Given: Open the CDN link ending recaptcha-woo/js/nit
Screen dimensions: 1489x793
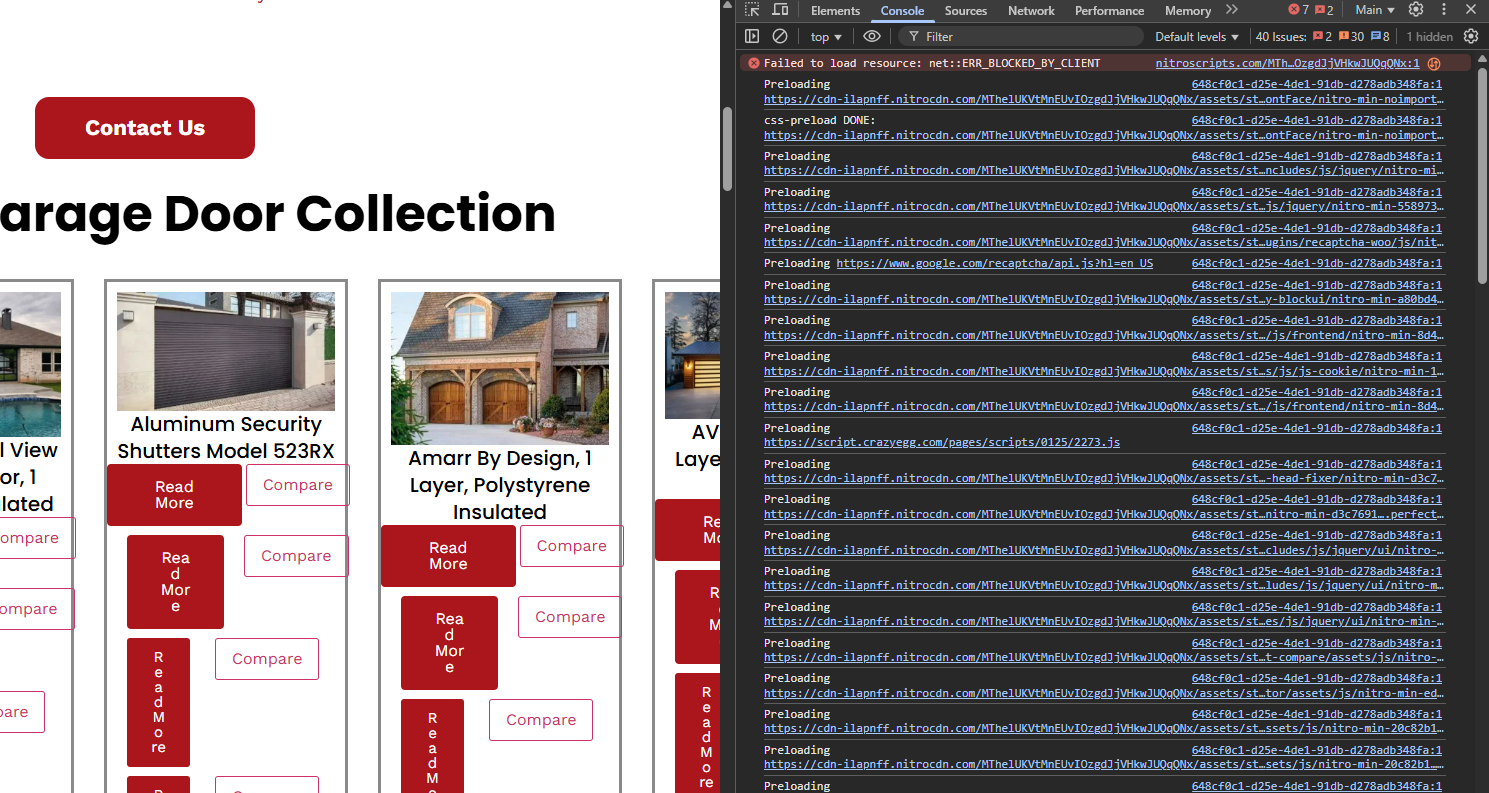Looking at the screenshot, I should (x=1104, y=242).
